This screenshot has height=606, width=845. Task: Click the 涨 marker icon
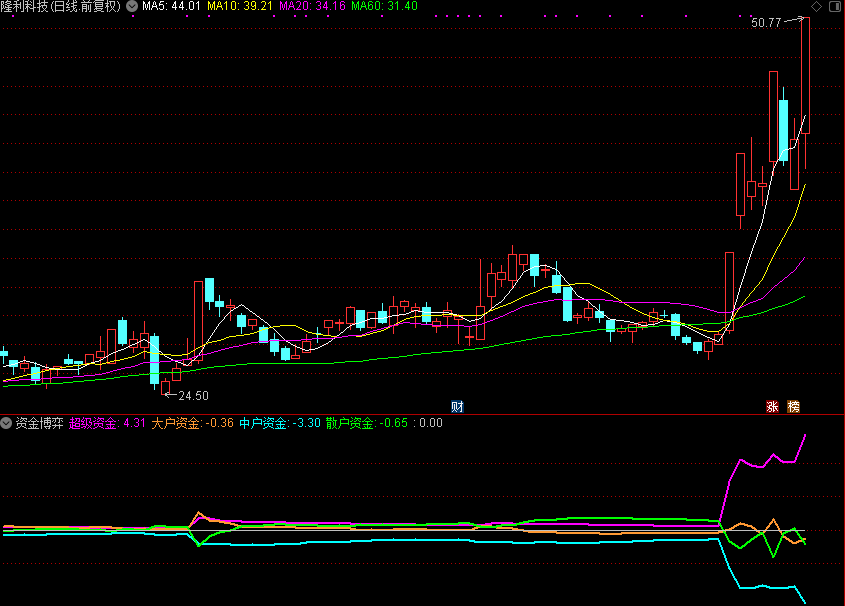[772, 407]
